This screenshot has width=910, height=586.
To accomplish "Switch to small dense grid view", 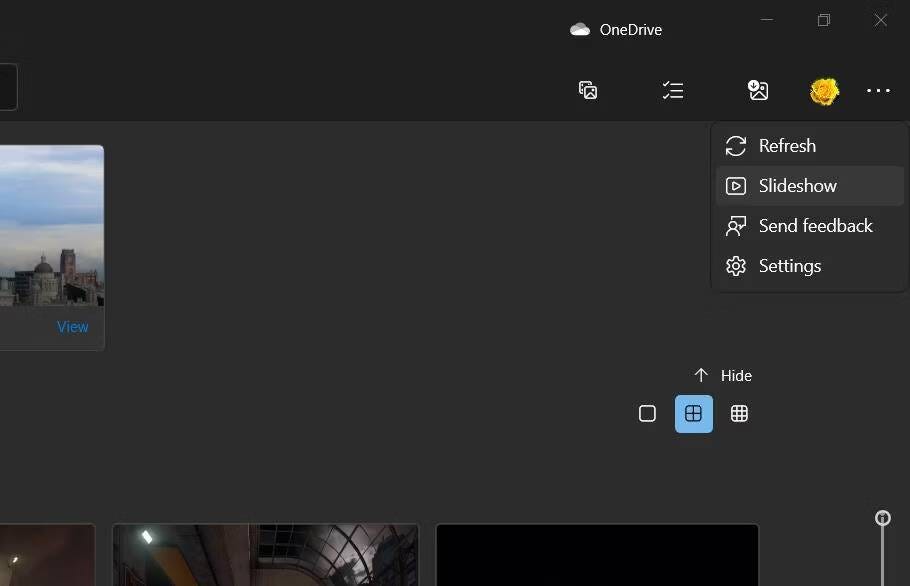I will [x=739, y=414].
